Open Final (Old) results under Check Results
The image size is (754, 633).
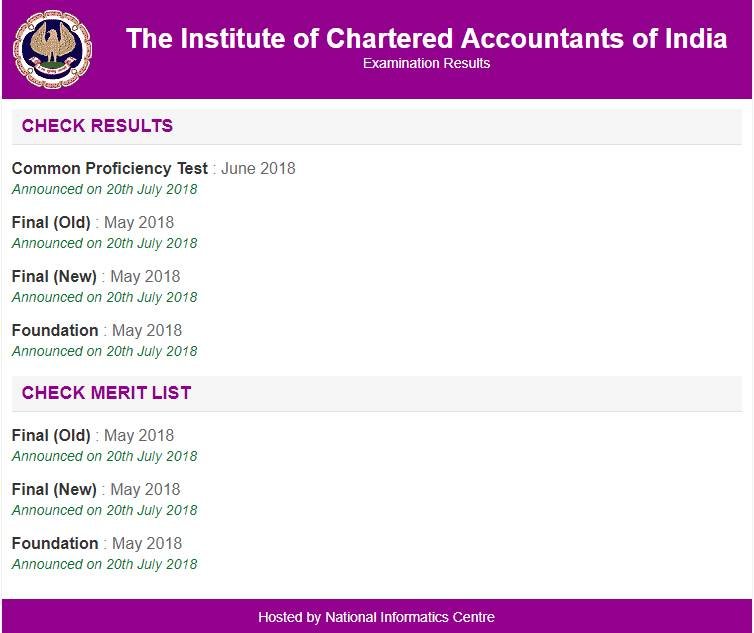coord(92,222)
